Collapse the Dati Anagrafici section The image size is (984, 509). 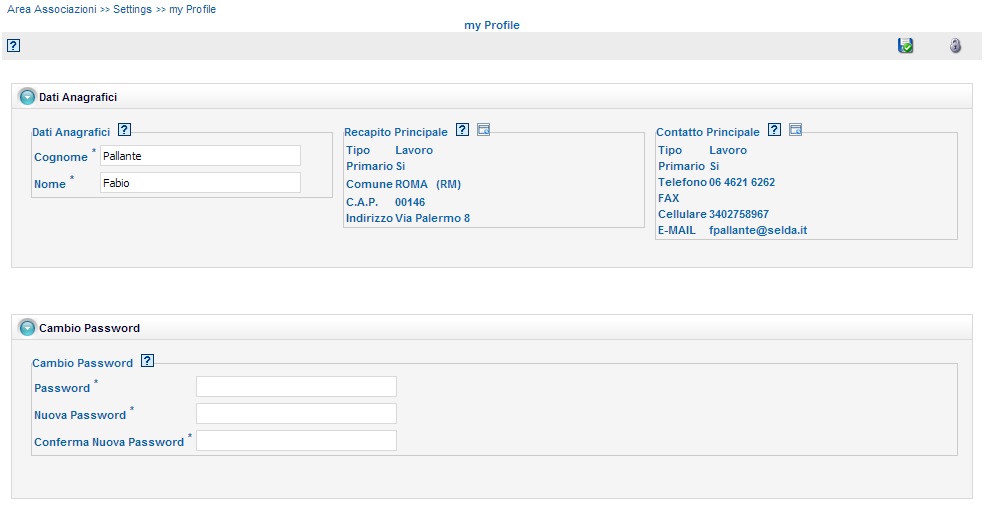coord(27,97)
